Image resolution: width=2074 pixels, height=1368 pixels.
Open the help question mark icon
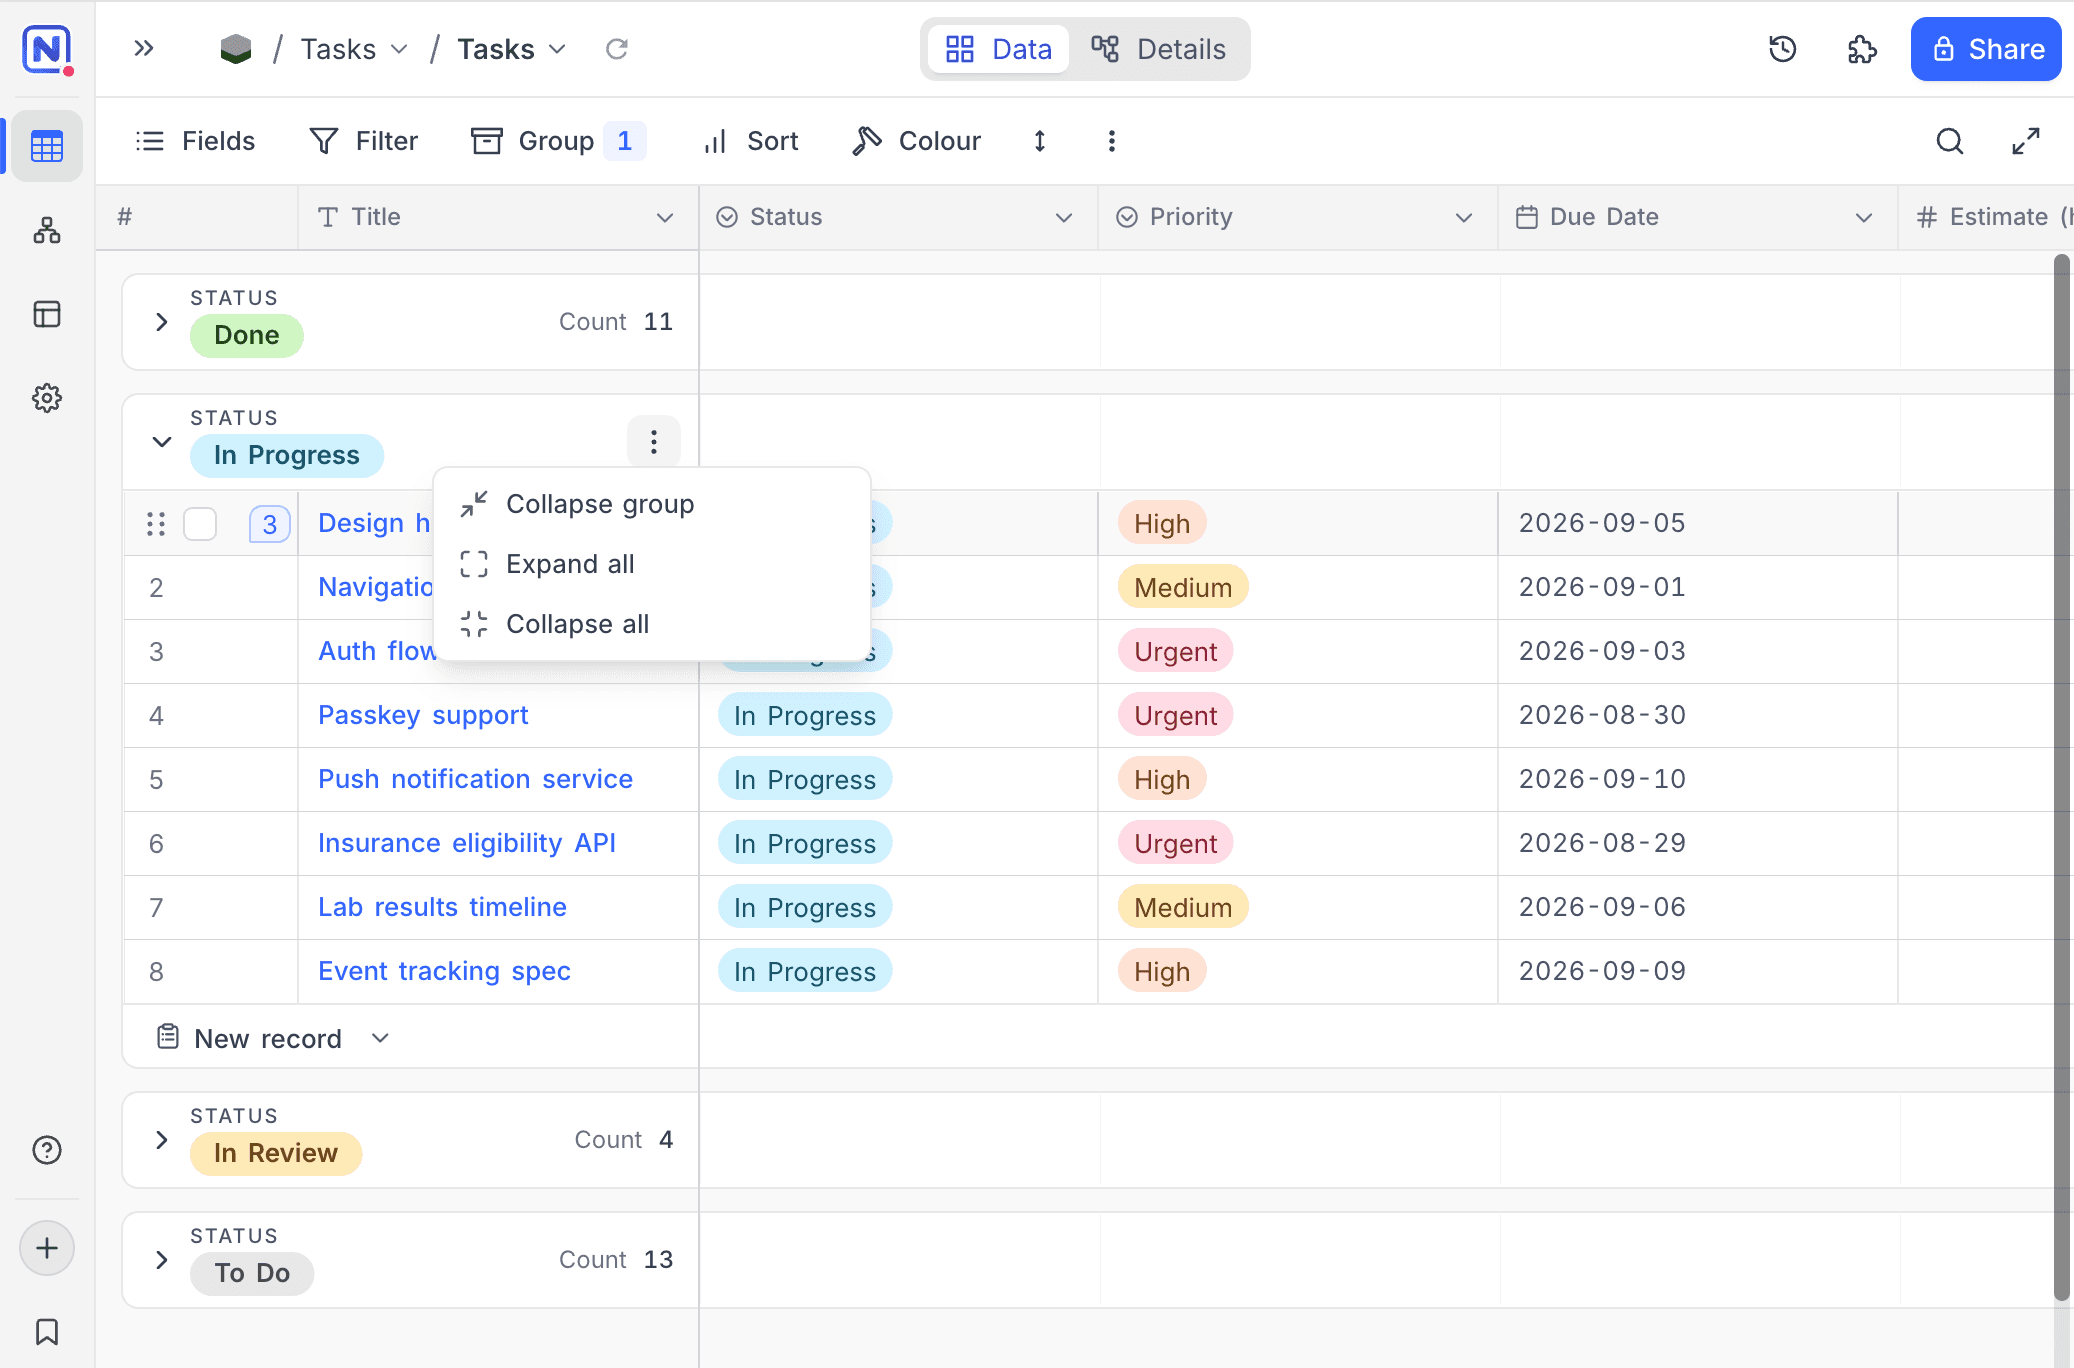point(47,1150)
